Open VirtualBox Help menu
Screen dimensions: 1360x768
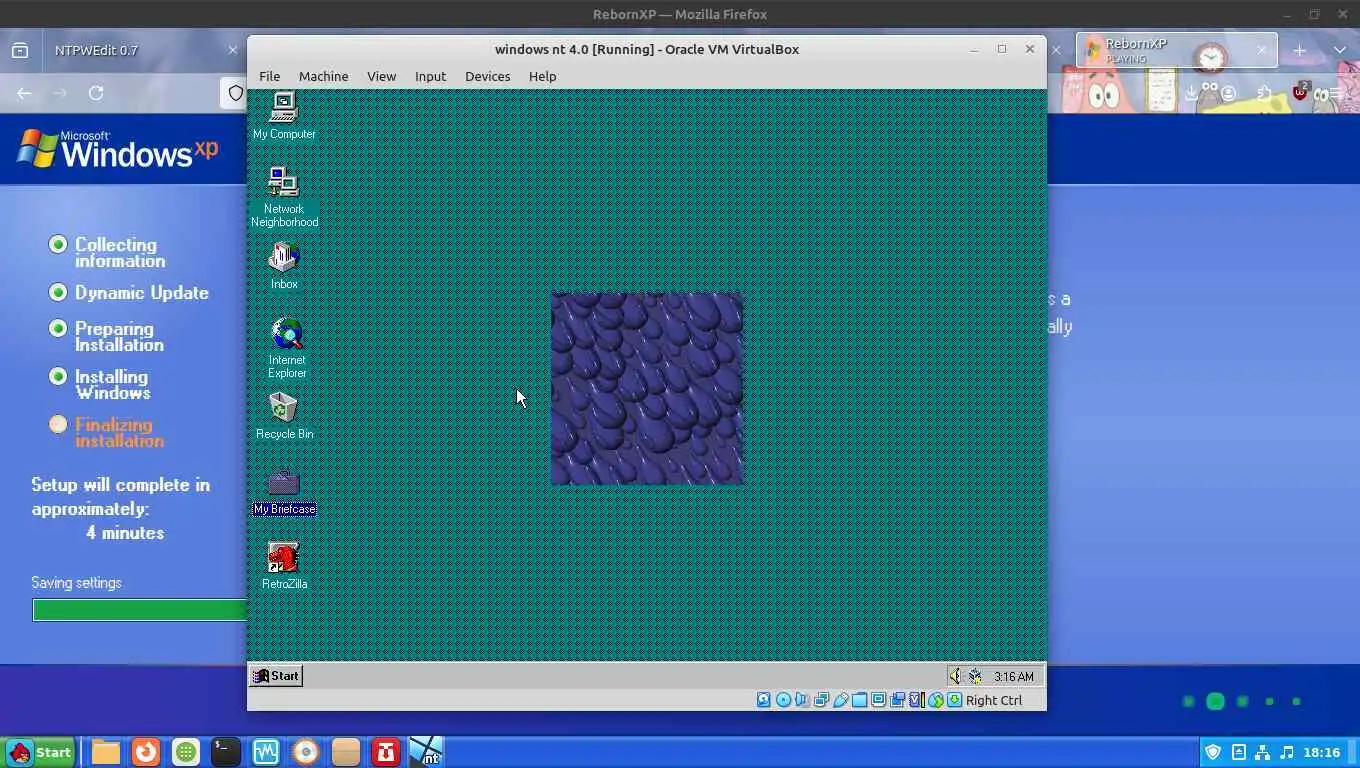(542, 76)
